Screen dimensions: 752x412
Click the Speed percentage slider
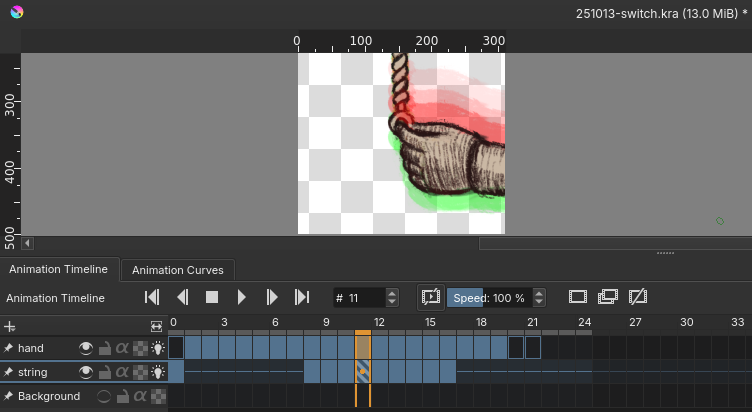[x=489, y=297]
